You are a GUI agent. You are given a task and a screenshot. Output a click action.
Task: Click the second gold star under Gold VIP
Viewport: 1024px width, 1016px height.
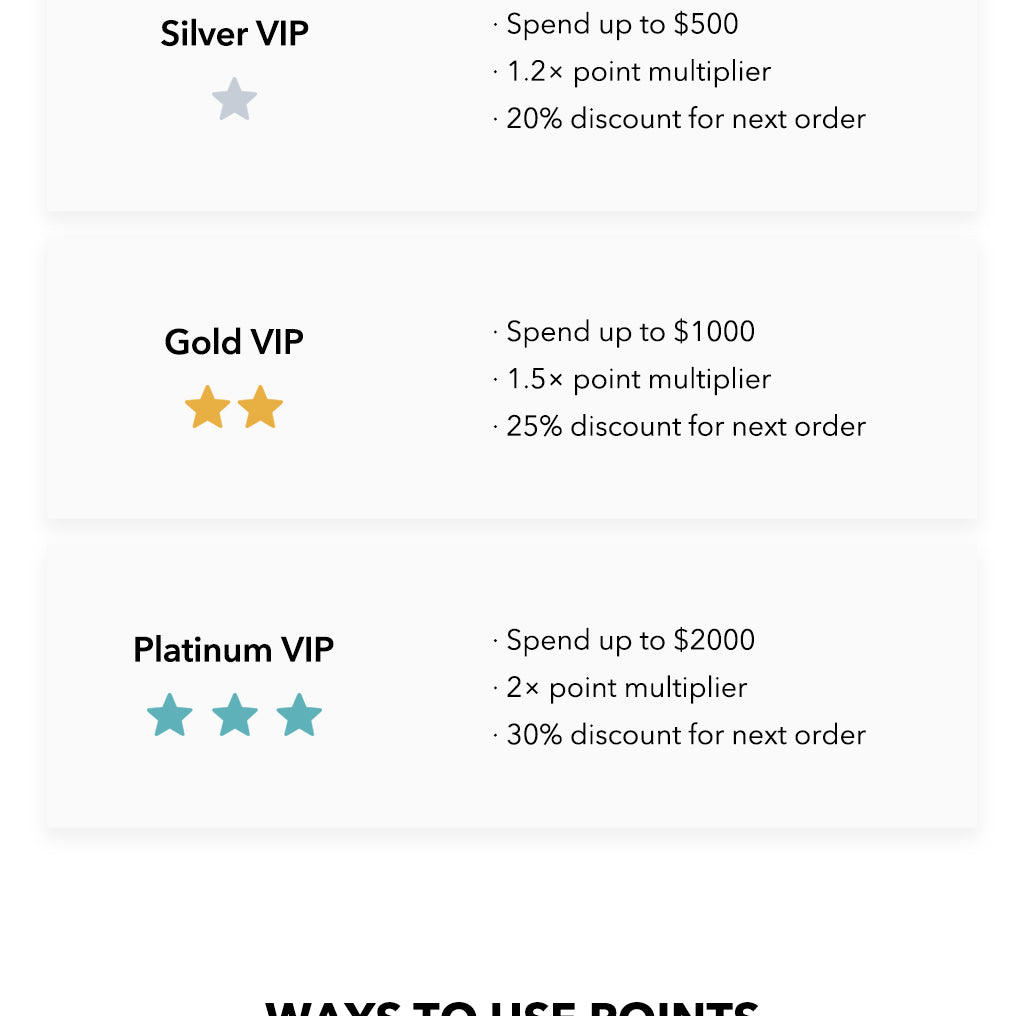[x=260, y=408]
